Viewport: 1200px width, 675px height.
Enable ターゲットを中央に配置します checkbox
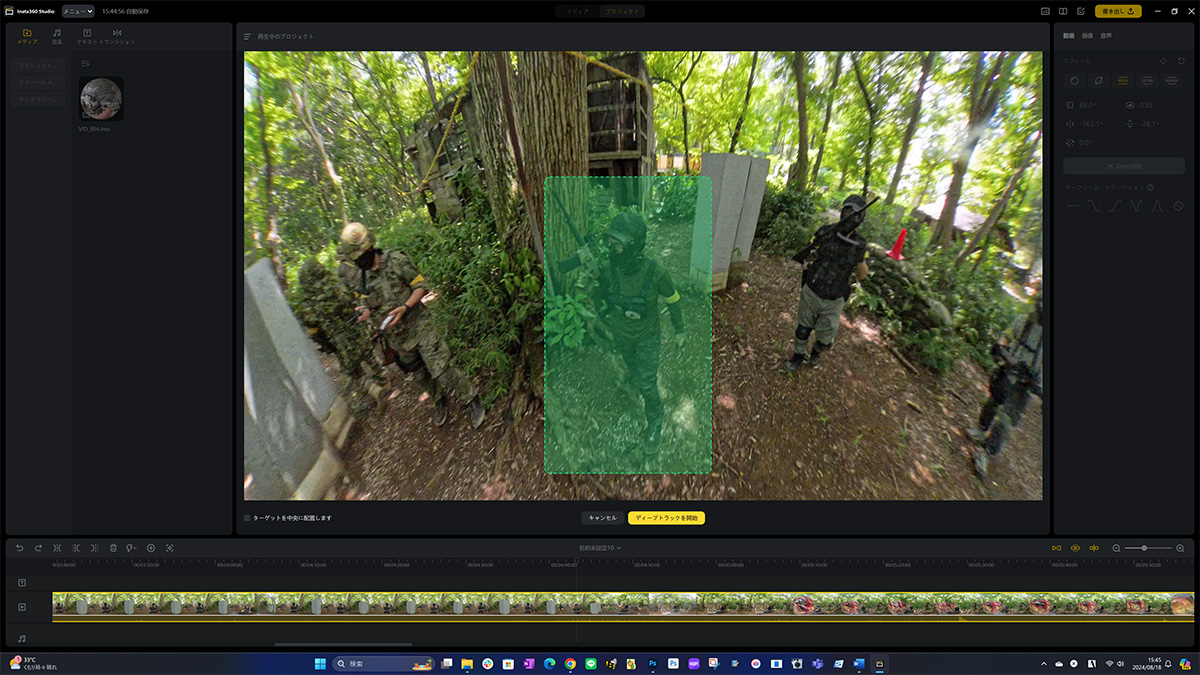[x=247, y=518]
